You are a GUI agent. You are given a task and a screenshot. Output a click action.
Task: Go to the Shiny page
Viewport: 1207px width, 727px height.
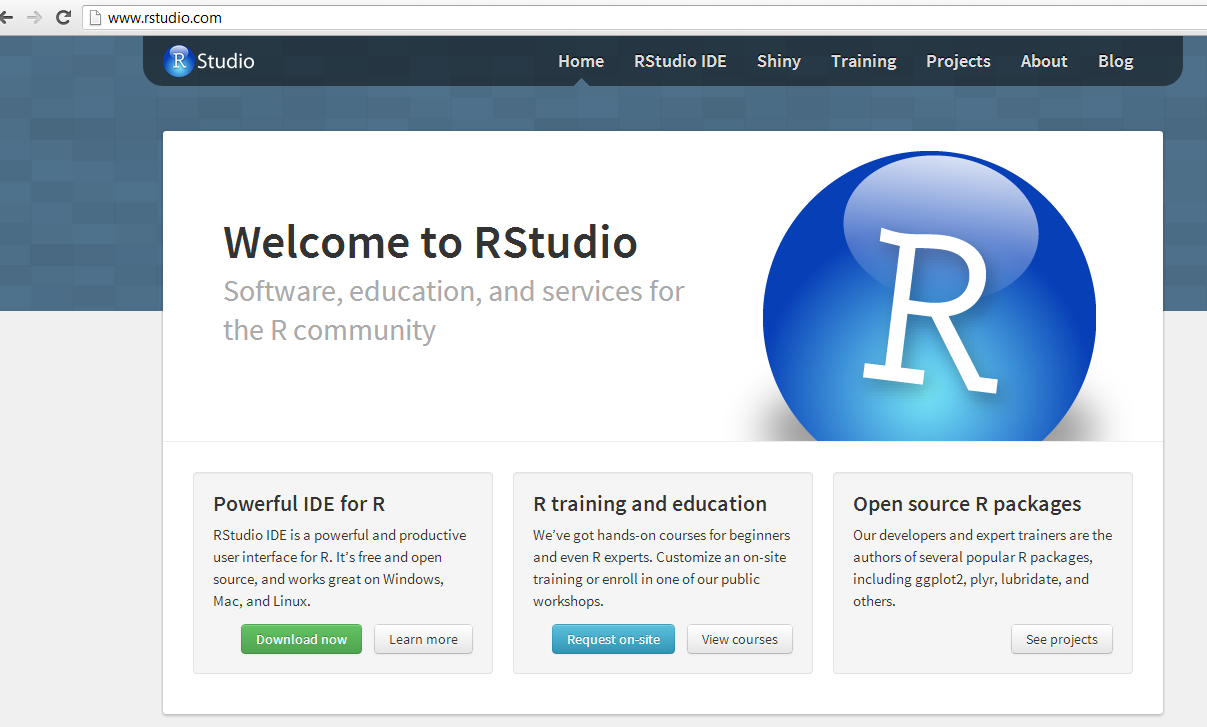click(779, 61)
